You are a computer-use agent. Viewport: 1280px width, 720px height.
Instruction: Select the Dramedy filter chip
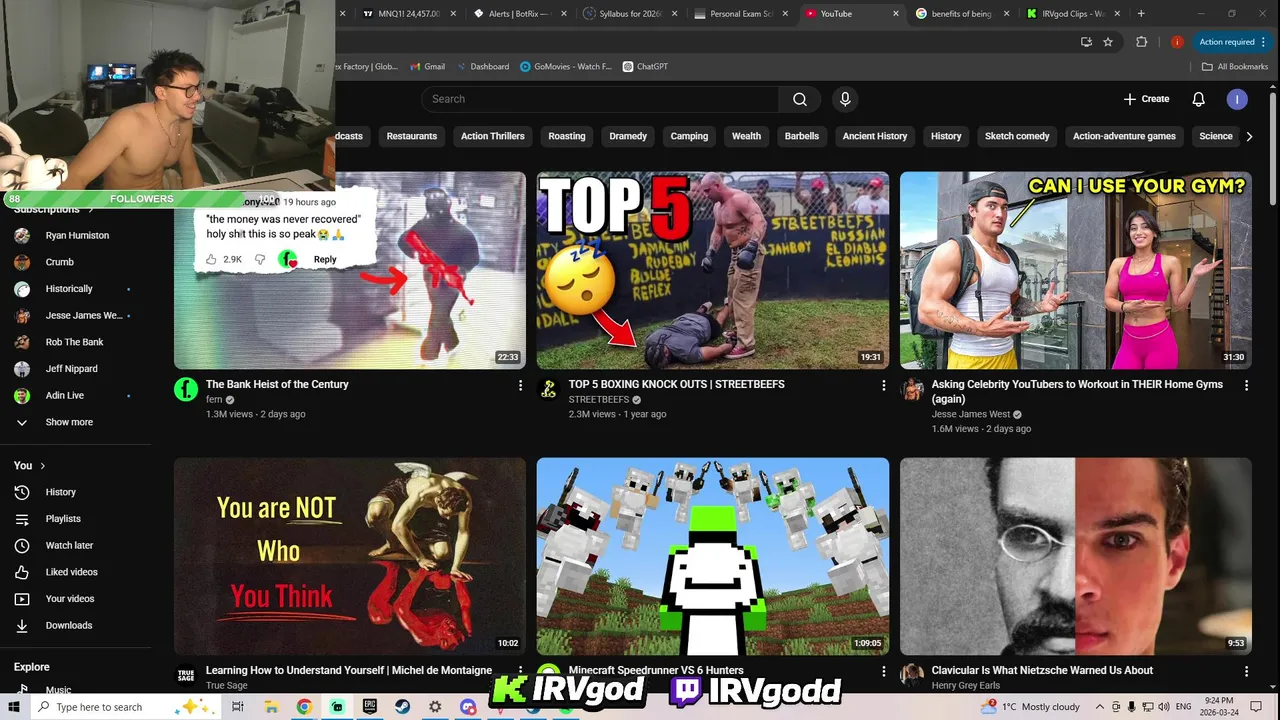pos(628,136)
